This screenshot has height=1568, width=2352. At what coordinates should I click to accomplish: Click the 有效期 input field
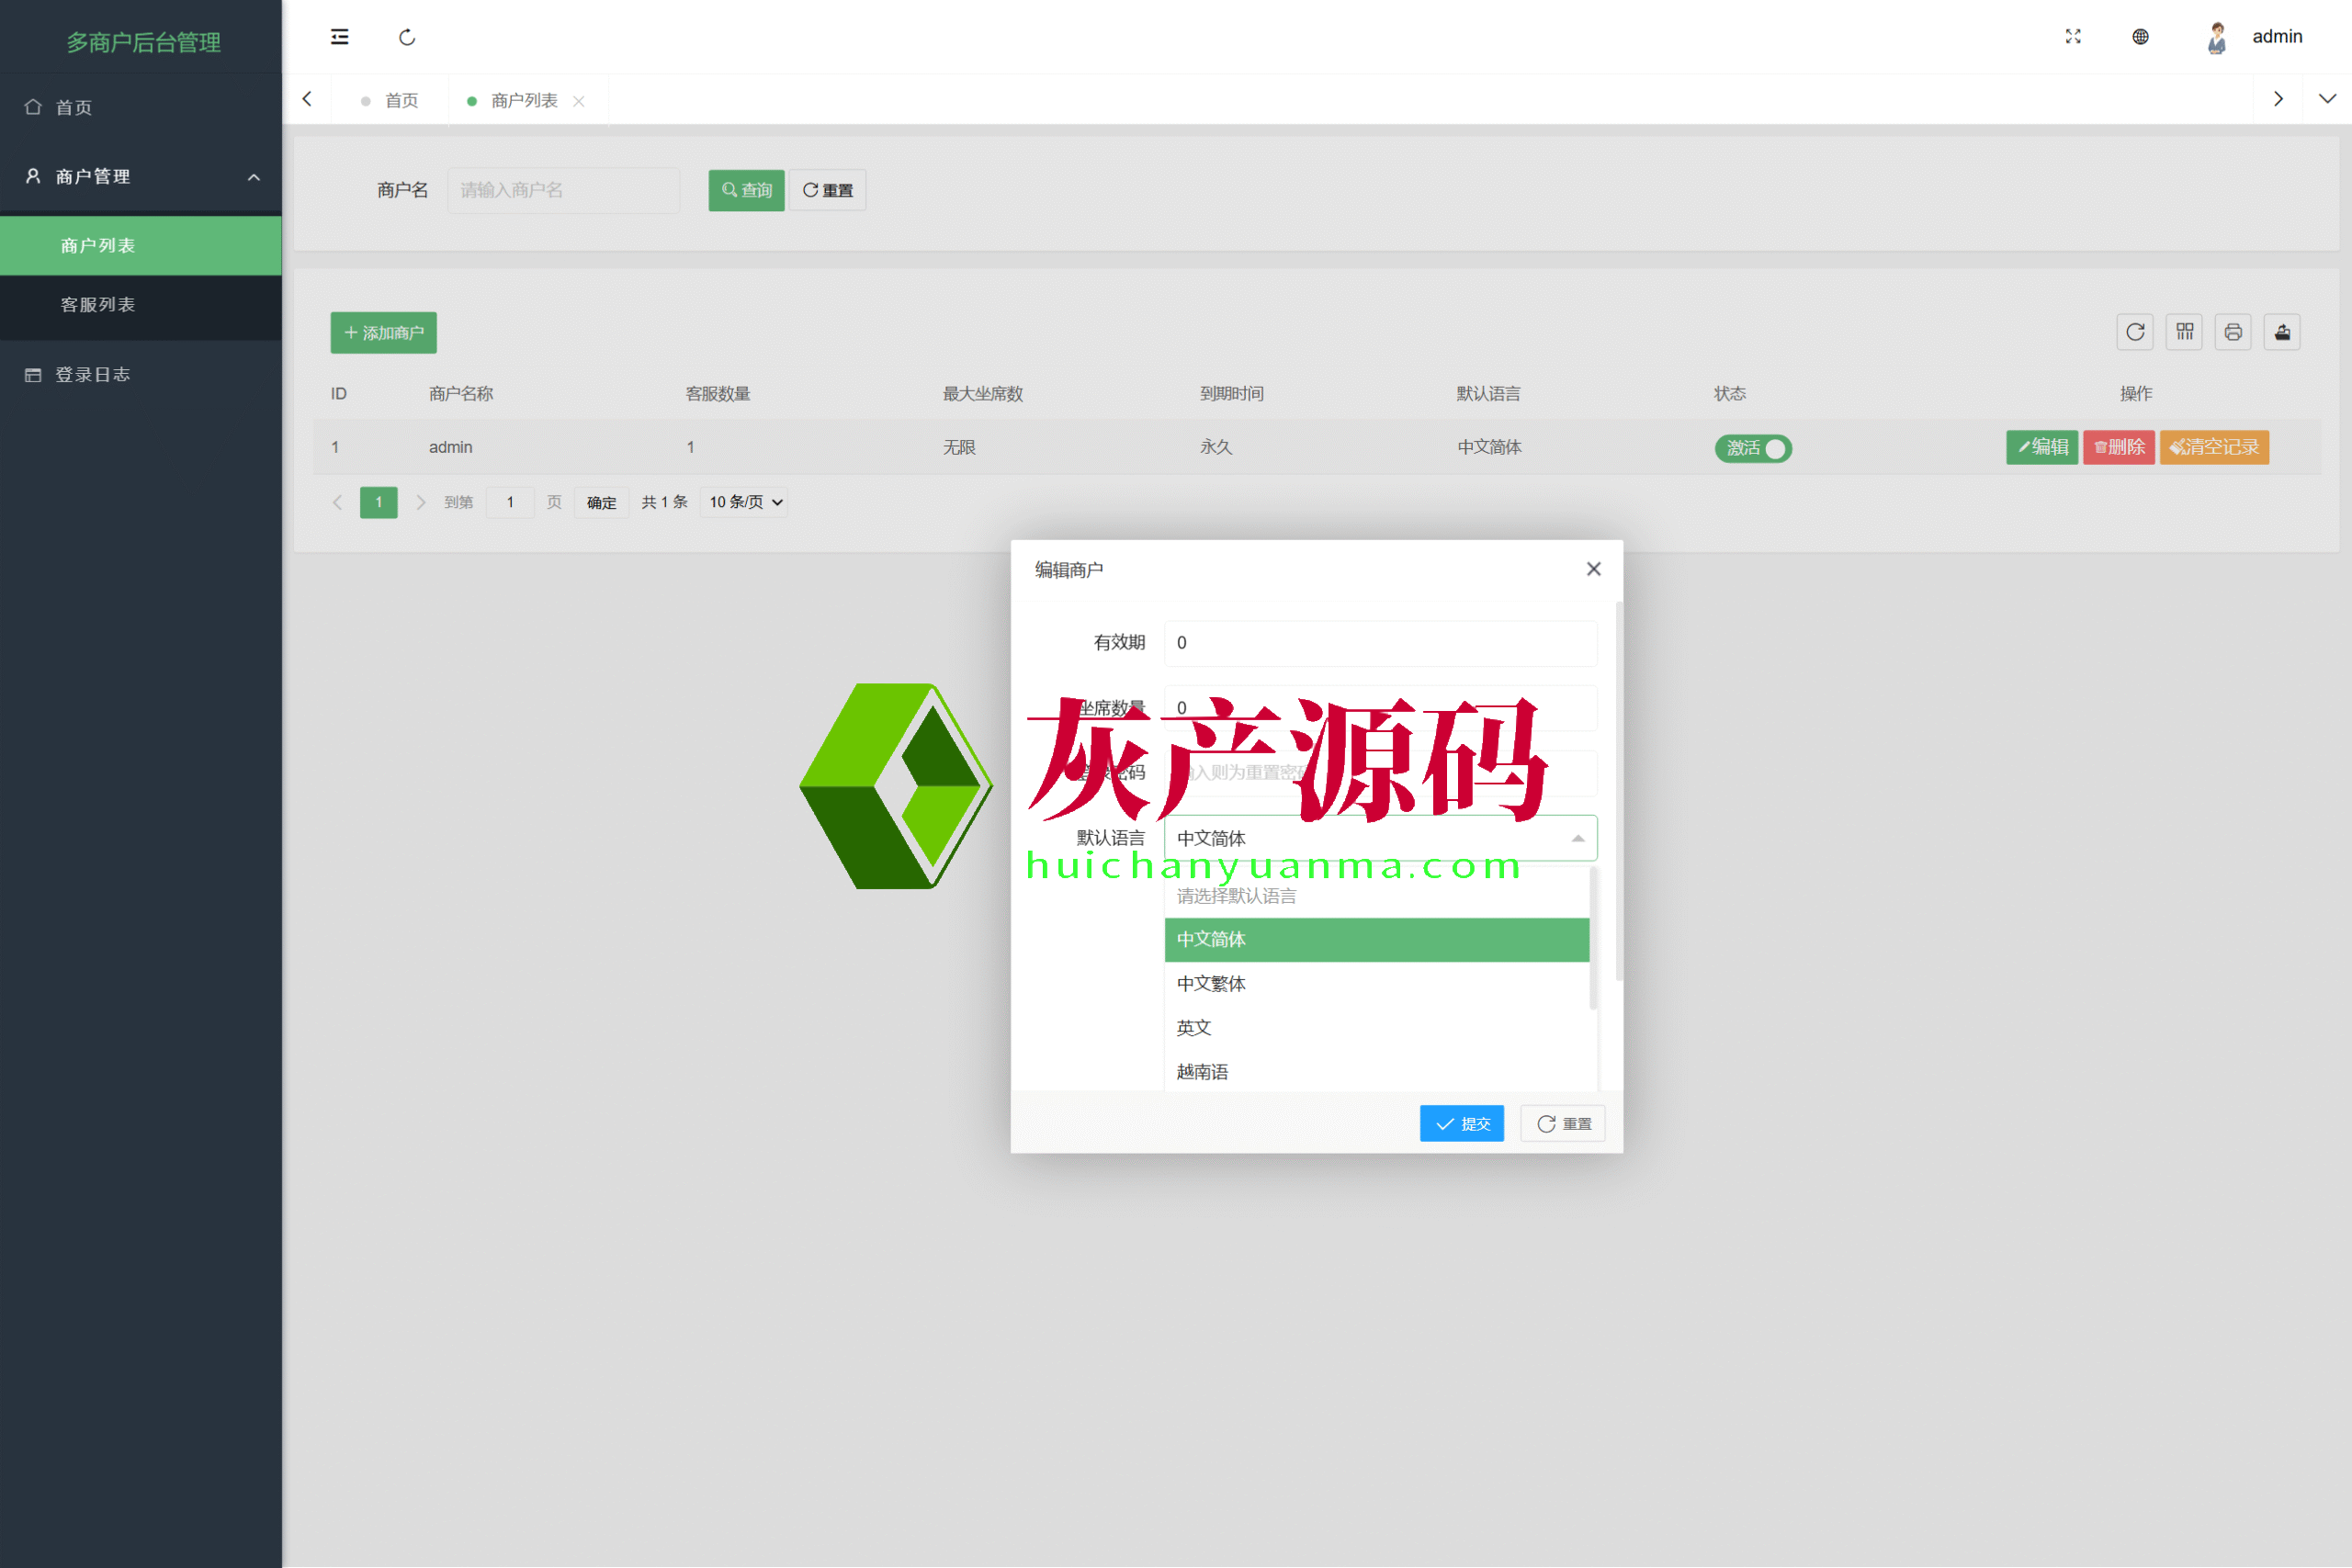click(1380, 643)
